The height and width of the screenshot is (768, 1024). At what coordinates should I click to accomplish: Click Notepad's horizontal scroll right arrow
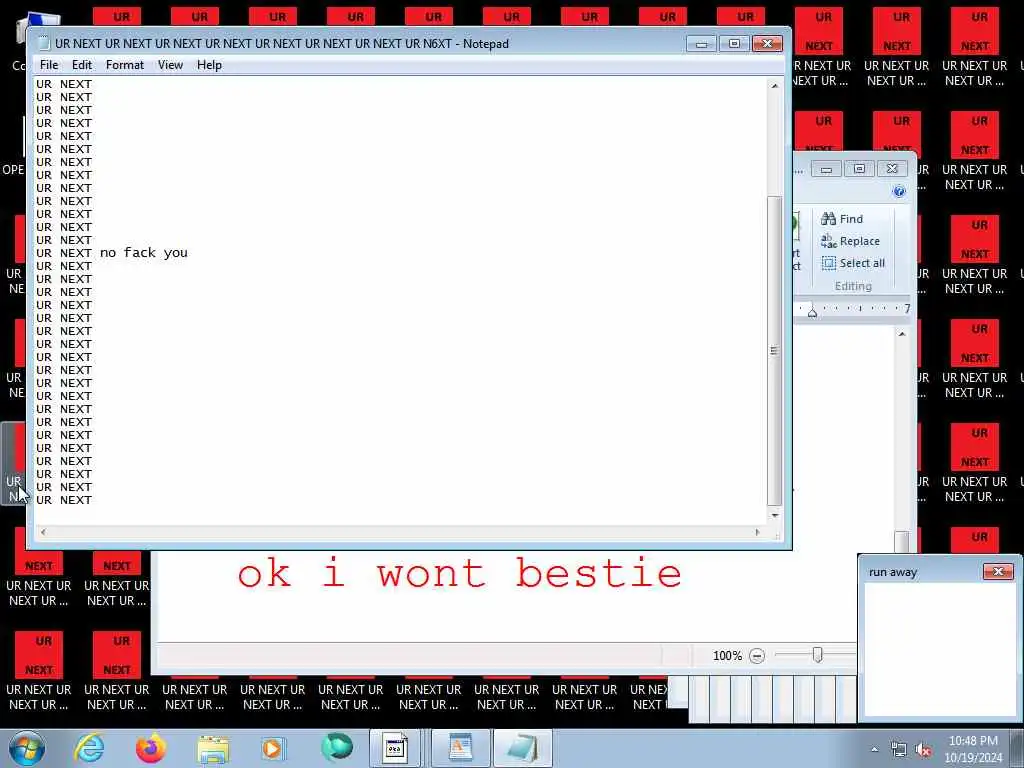pos(758,532)
